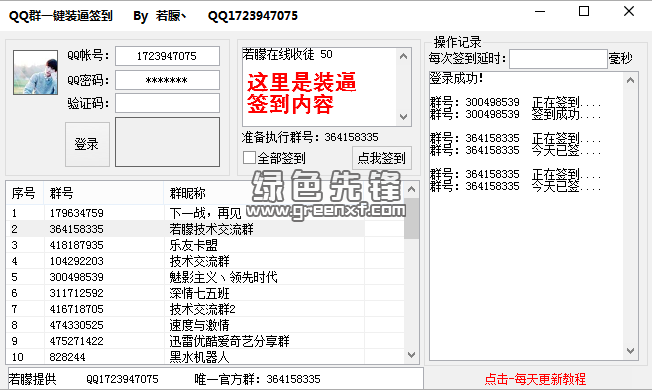Image resolution: width=652 pixels, height=390 pixels.
Task: Focus the 验证码 captcha input field
Action: [167, 103]
